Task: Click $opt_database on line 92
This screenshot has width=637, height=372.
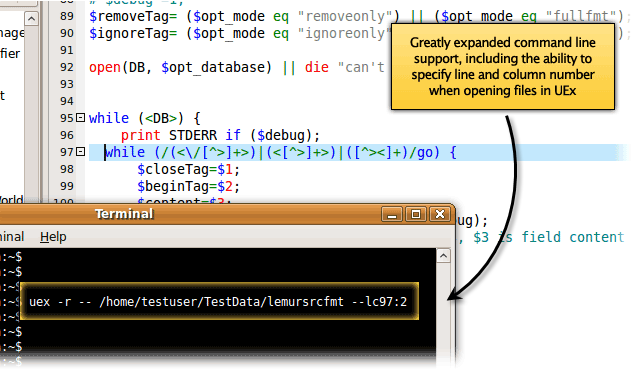Action: click(212, 68)
